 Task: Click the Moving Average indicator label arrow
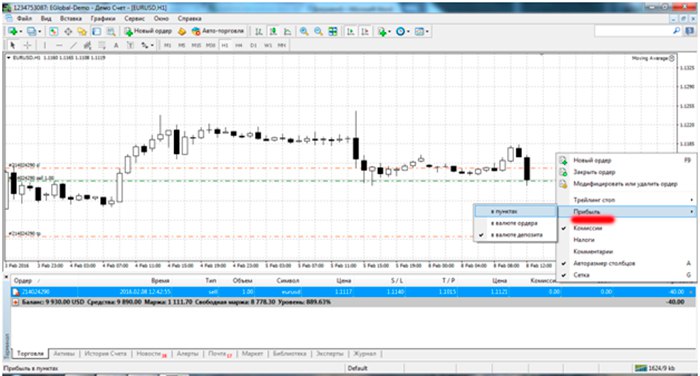(x=672, y=58)
